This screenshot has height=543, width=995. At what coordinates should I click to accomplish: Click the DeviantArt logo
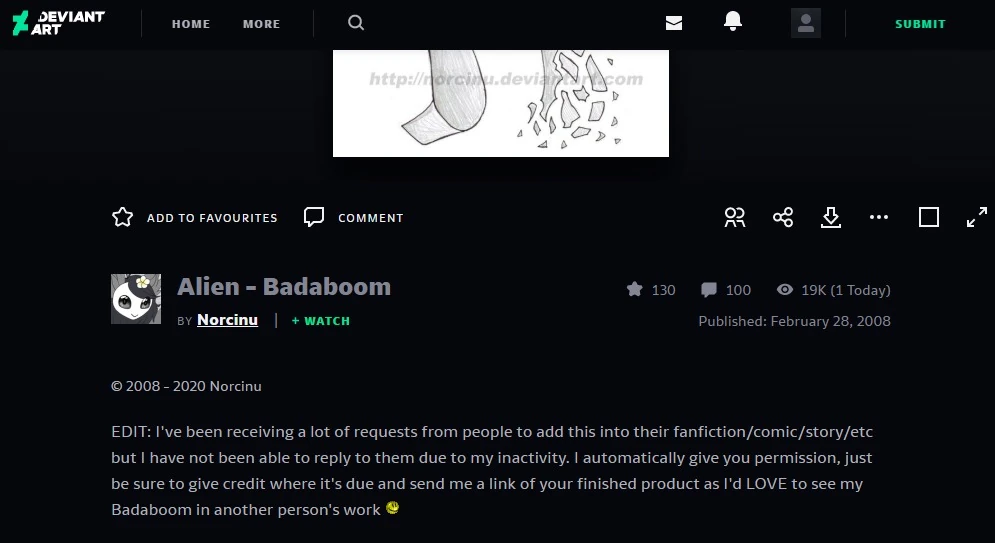[x=57, y=23]
